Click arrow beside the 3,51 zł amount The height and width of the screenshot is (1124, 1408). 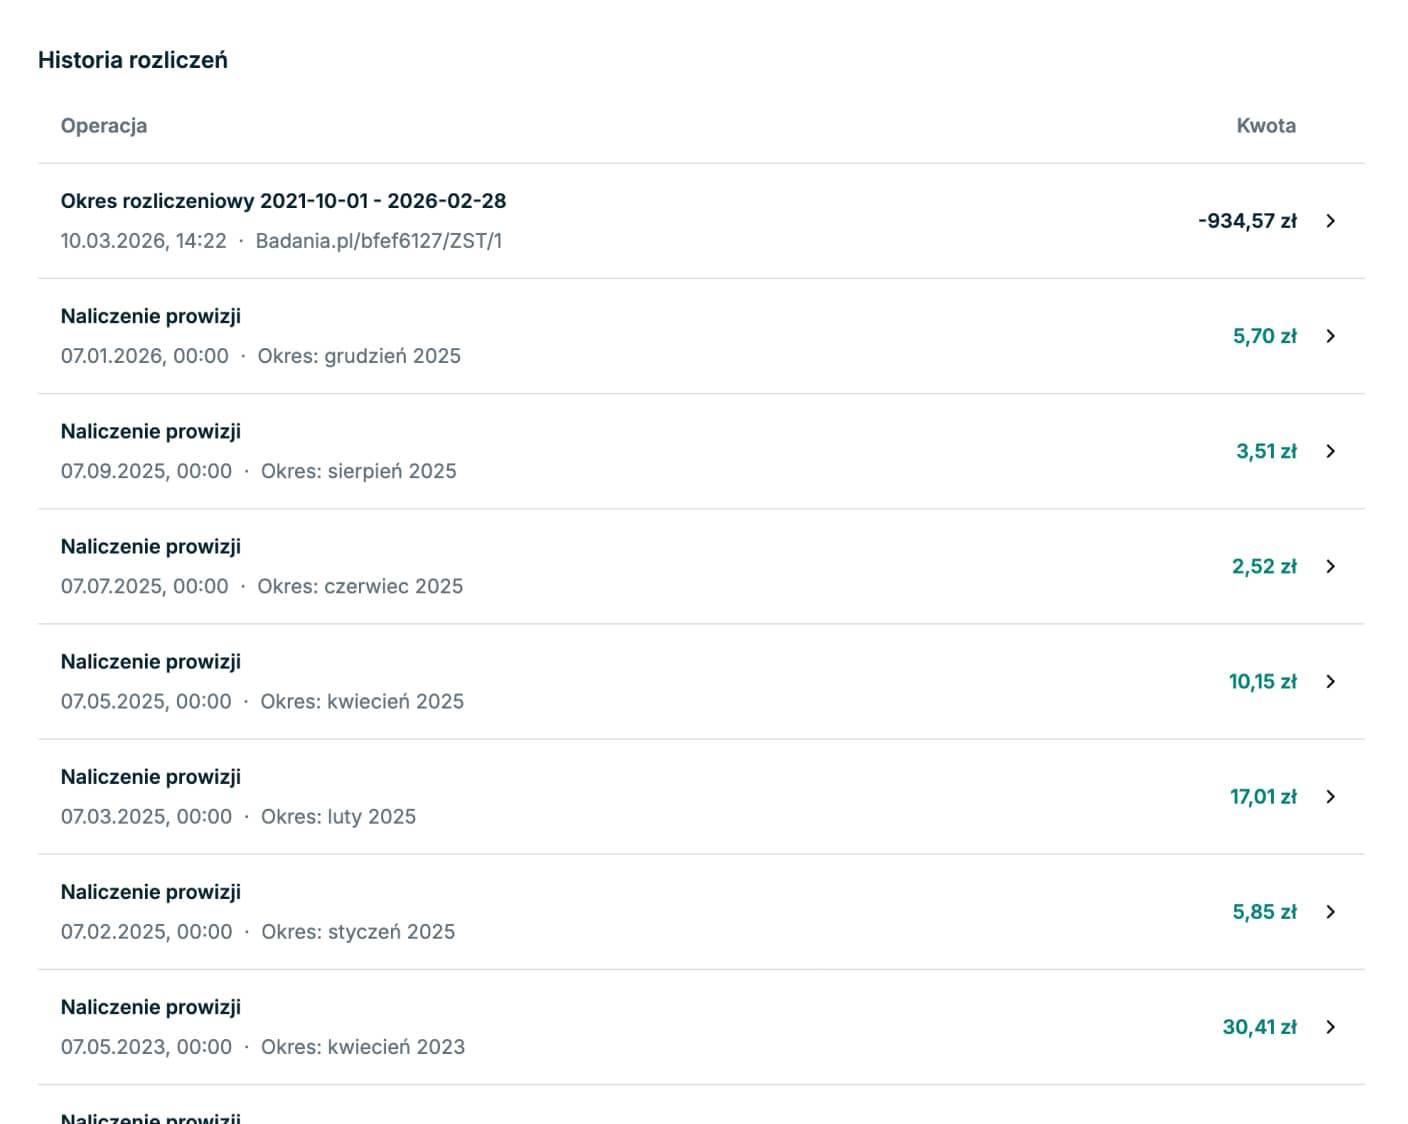pyautogui.click(x=1330, y=451)
